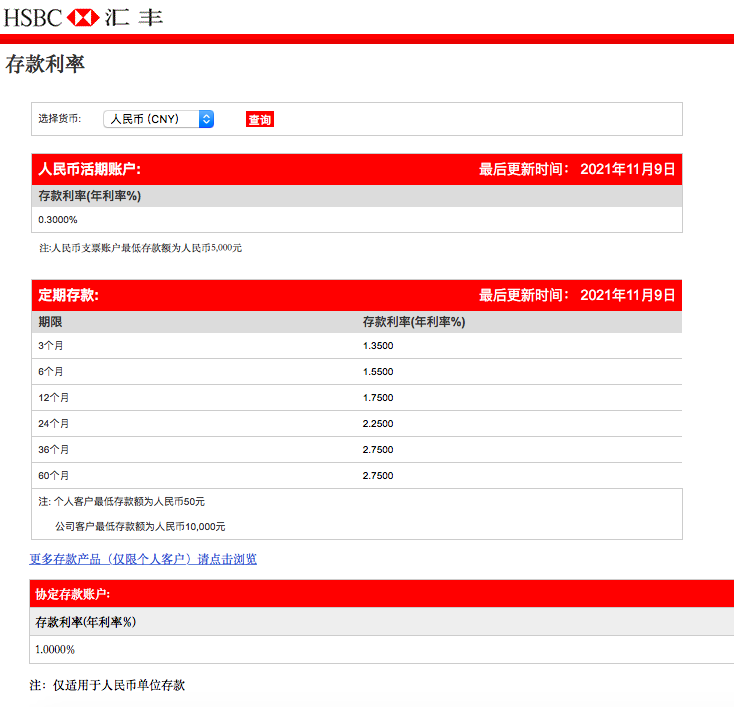Select the 3个月 term row
Image resolution: width=734 pixels, height=707 pixels.
click(x=51, y=346)
